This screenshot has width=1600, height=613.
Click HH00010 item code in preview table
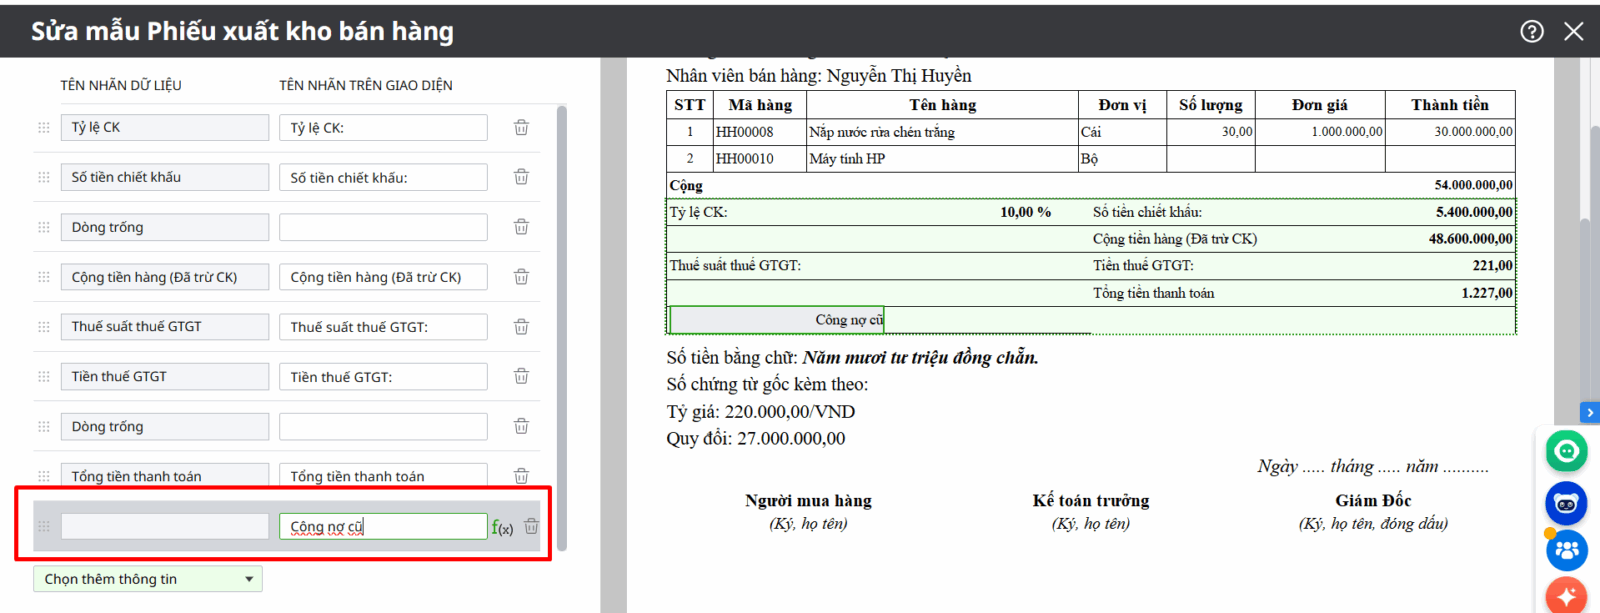pyautogui.click(x=744, y=158)
